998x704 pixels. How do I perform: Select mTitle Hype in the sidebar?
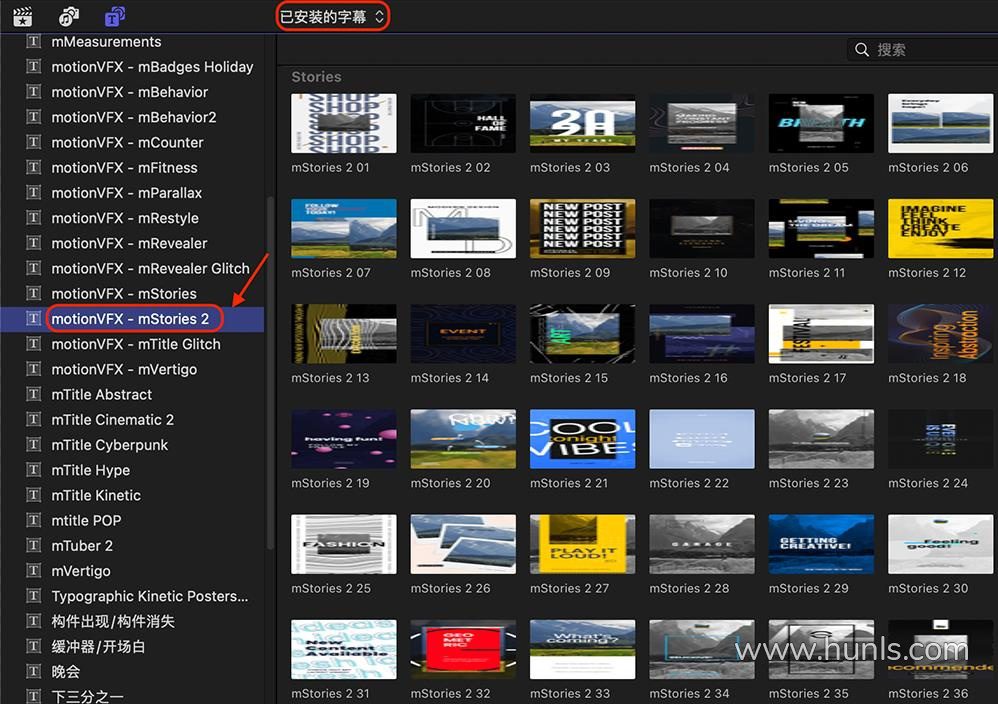pos(90,470)
